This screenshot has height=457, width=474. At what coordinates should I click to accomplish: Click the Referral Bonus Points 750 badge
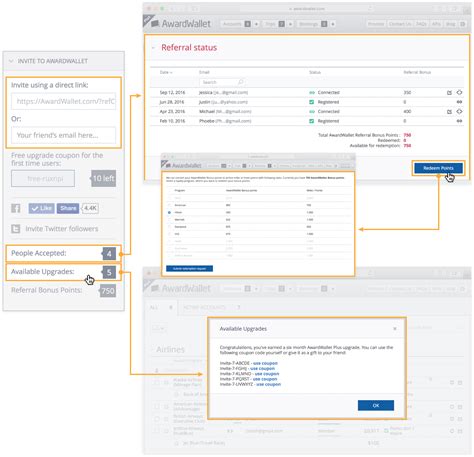point(108,291)
